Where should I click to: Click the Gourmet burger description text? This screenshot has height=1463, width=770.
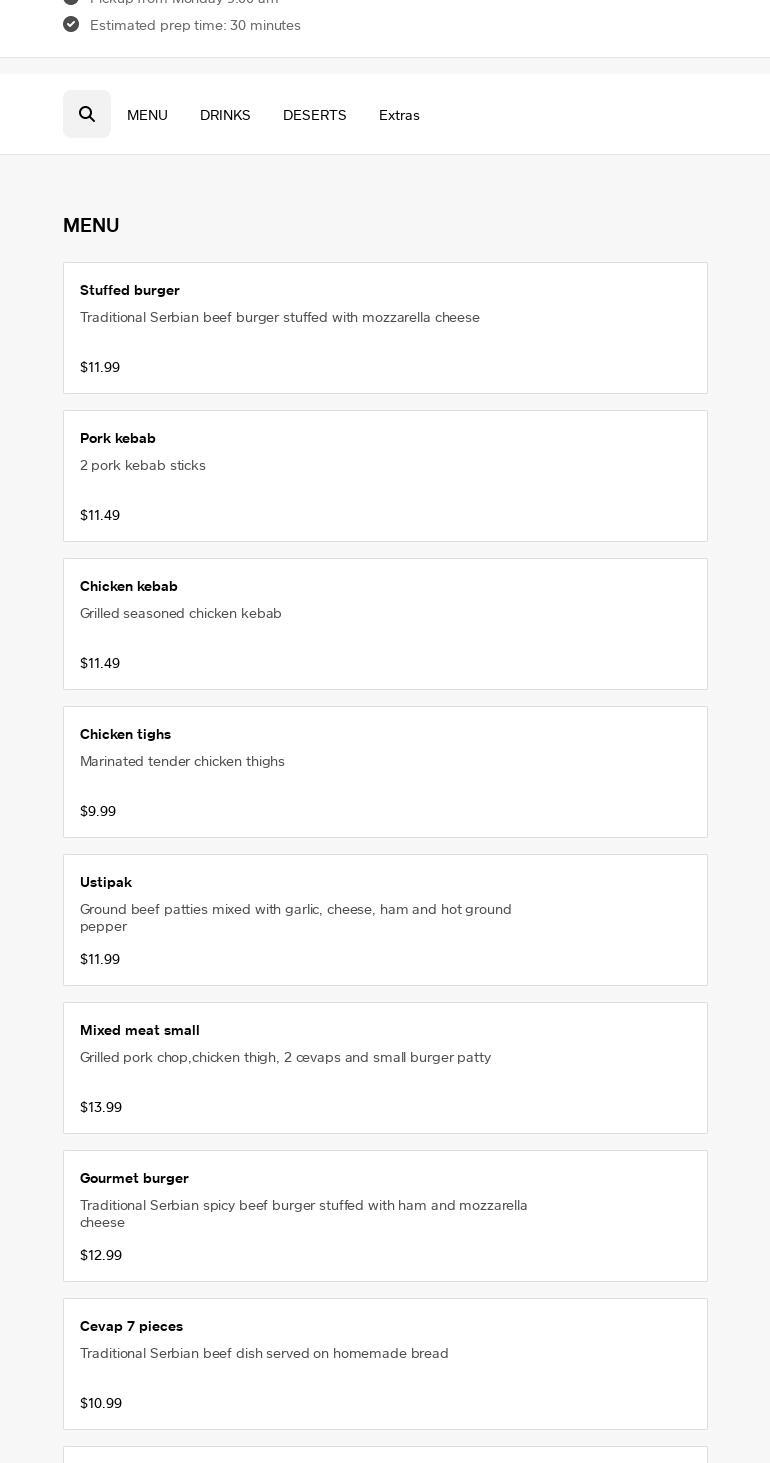coord(304,1213)
